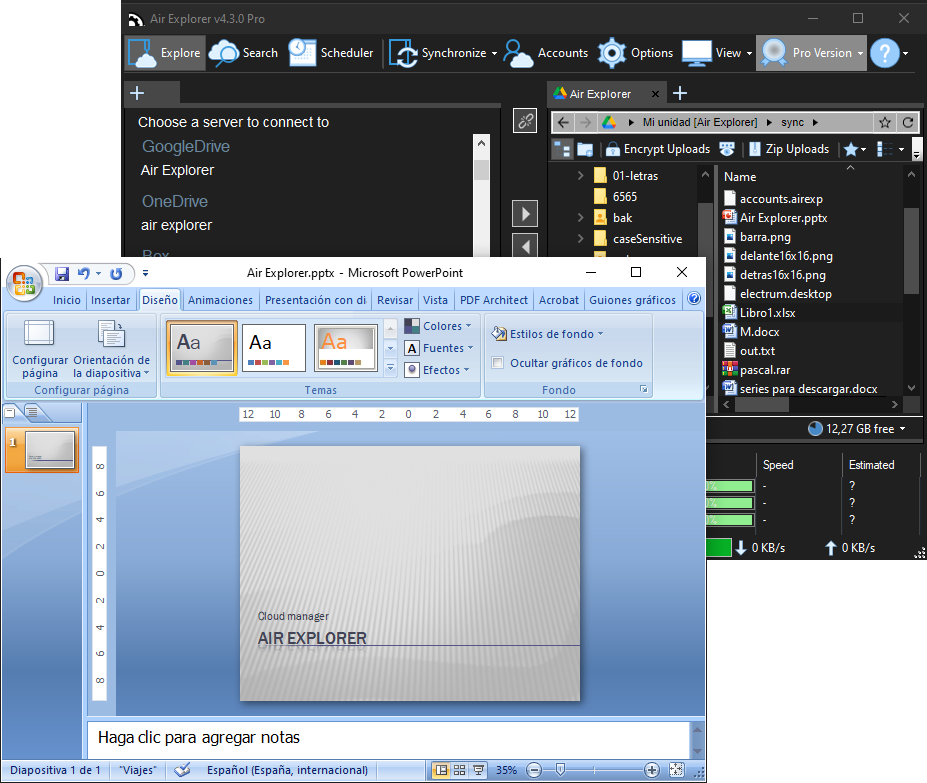
Task: Toggle Zip Uploads option
Action: tap(789, 149)
